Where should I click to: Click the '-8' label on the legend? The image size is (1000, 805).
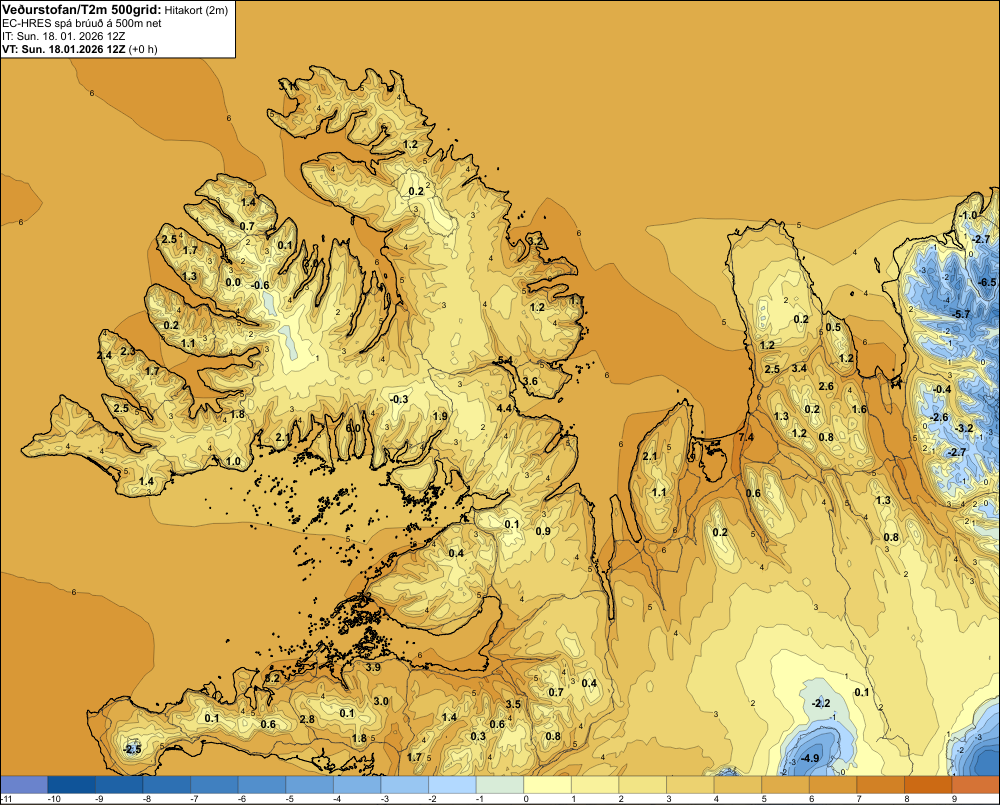click(146, 799)
